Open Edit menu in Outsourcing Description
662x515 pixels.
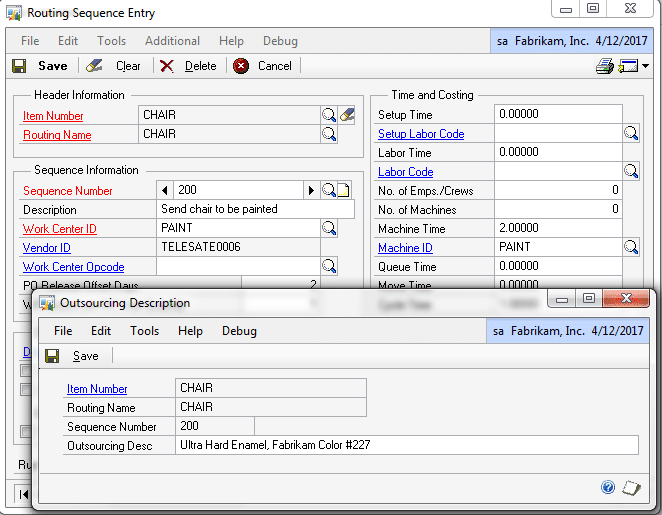[101, 331]
